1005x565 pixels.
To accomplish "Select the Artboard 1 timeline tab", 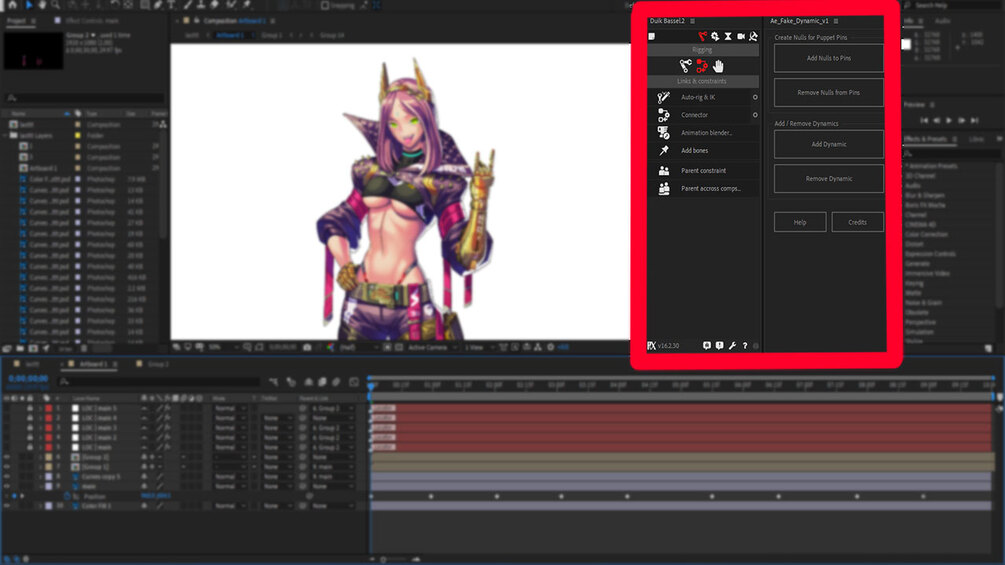I will [x=94, y=364].
